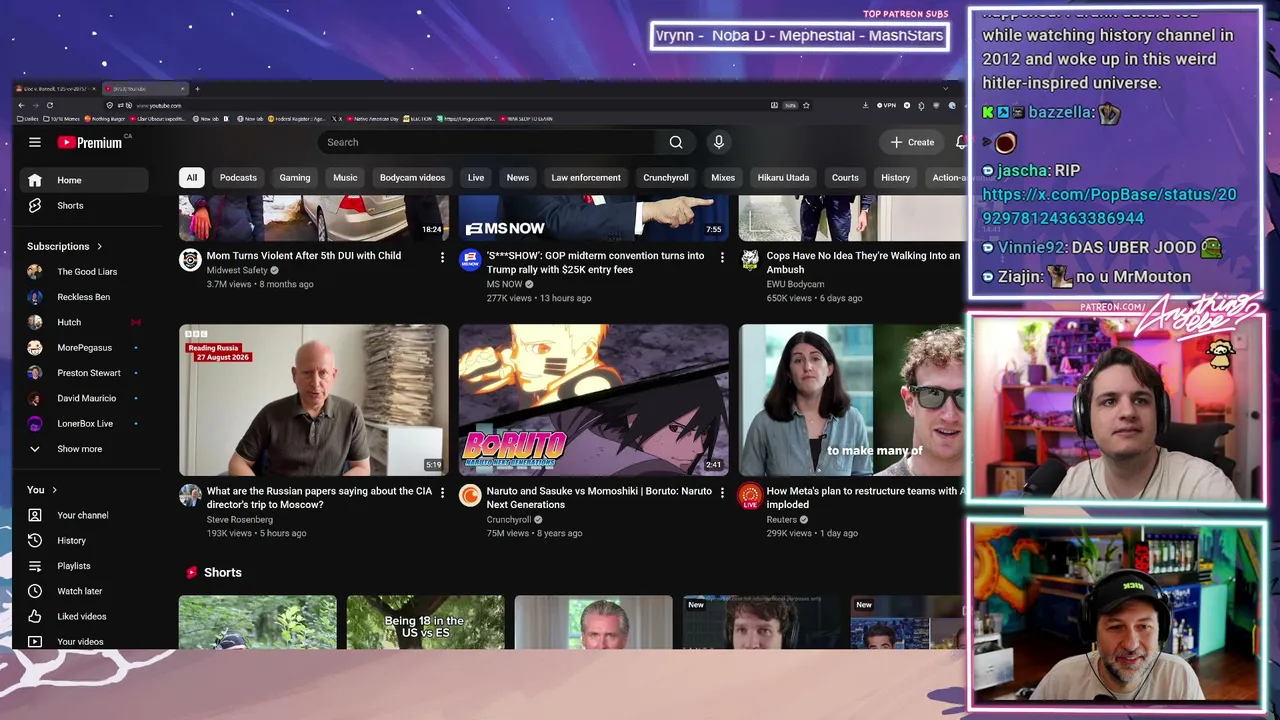Open a new browser tab
This screenshot has width=1280, height=720.
(197, 89)
